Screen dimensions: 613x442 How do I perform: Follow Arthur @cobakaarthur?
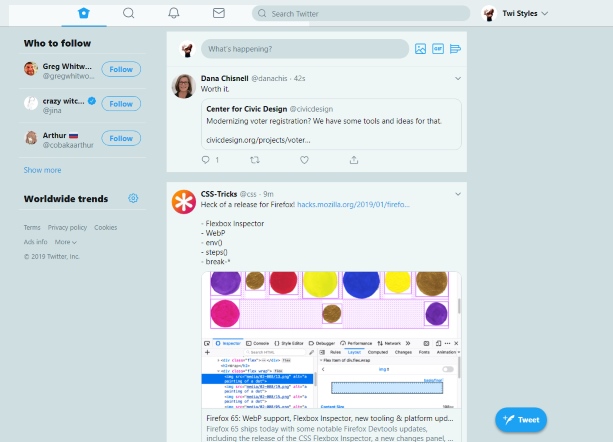coord(121,138)
